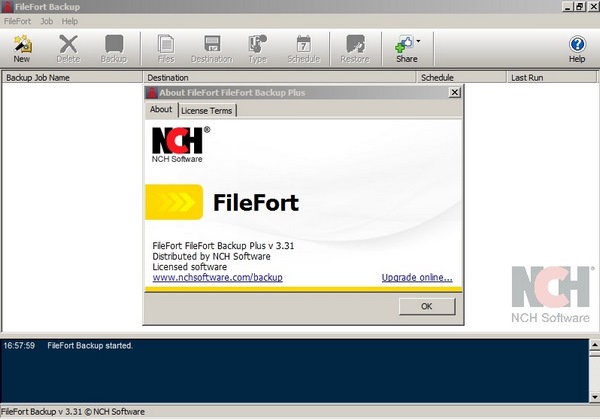Expand the Share dropdown arrow

tap(418, 41)
